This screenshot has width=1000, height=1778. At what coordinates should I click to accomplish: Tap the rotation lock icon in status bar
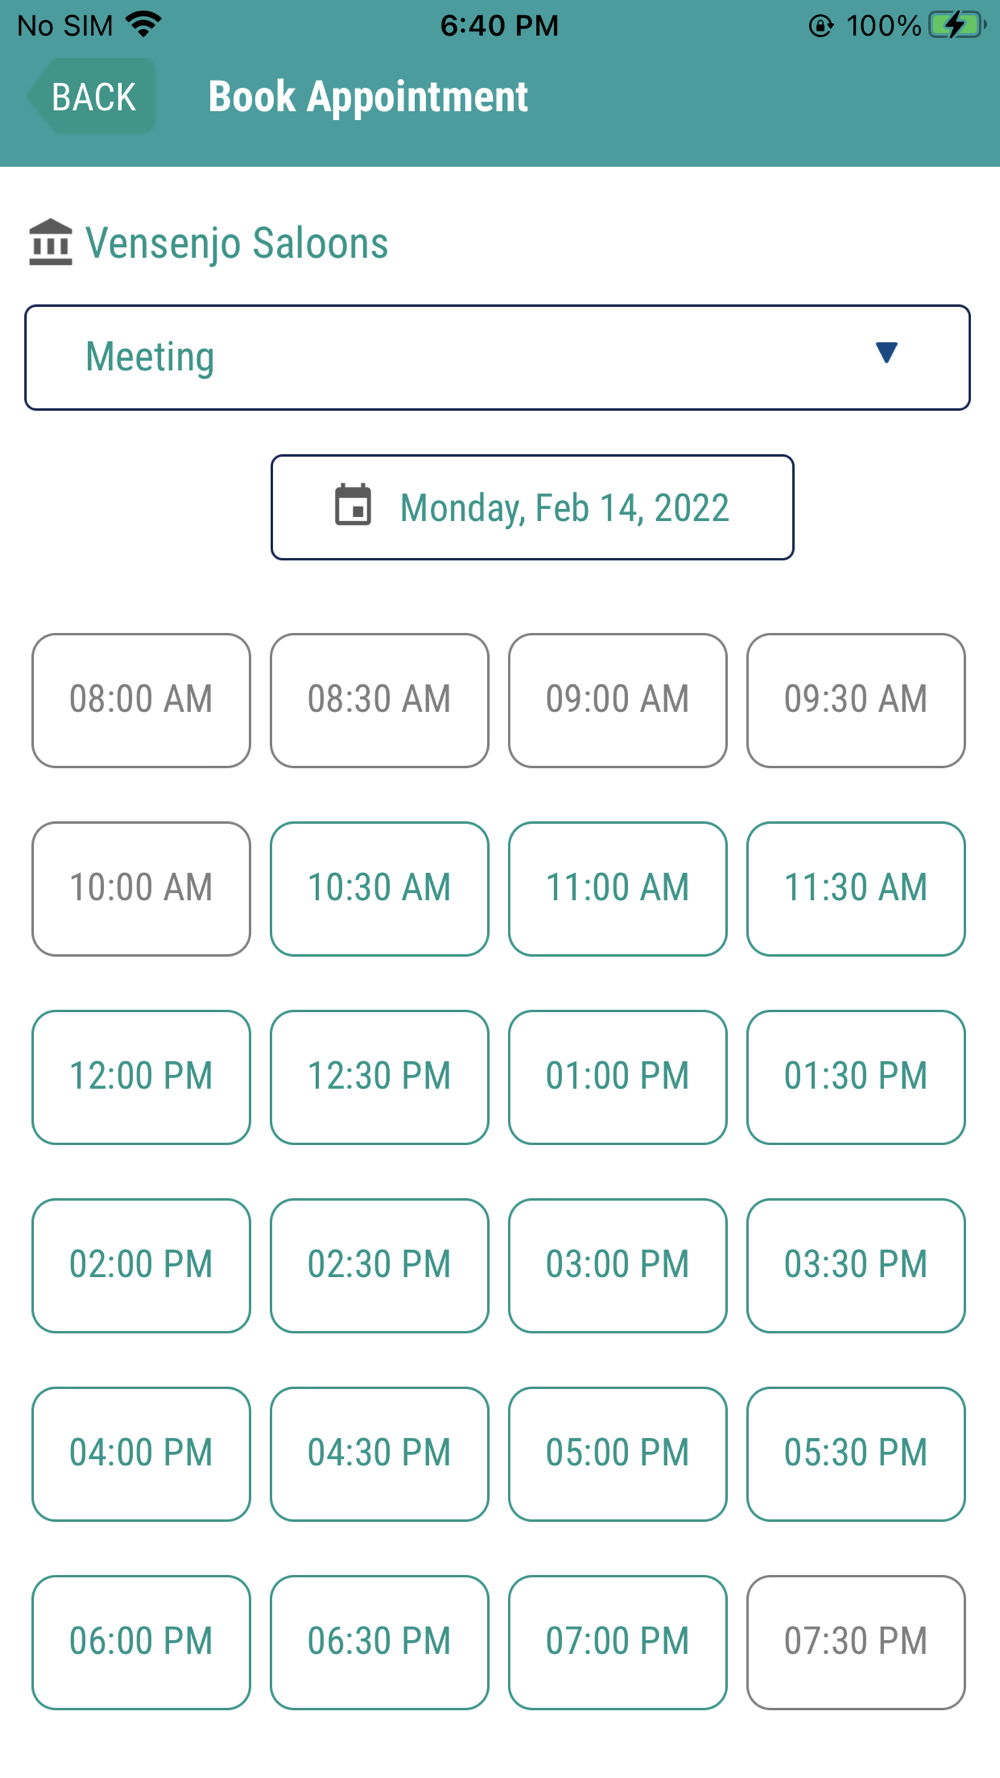pos(821,25)
